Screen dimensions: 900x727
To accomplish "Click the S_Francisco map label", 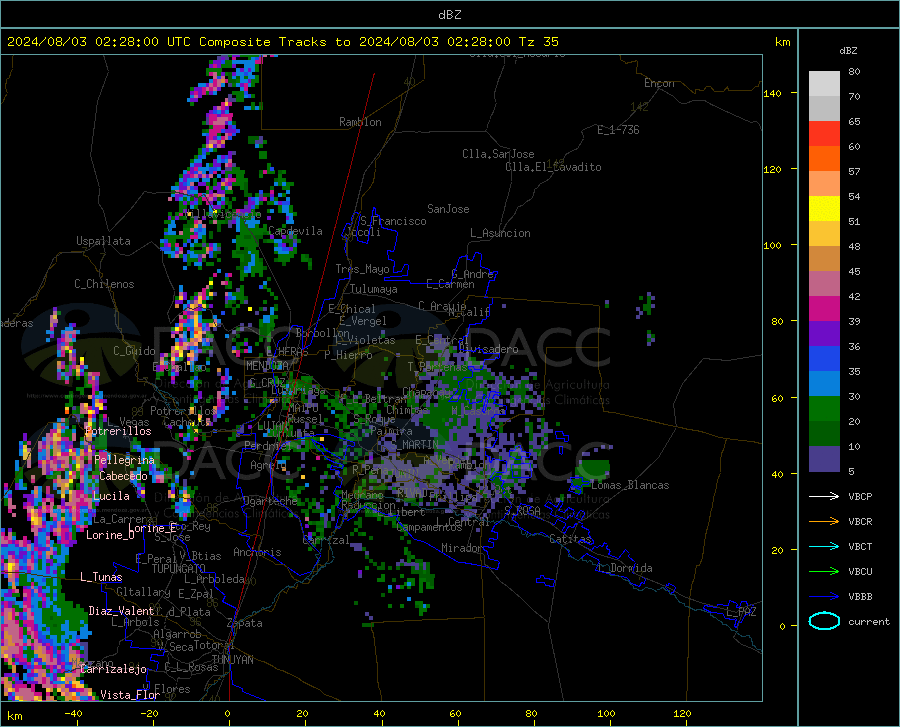I will (x=393, y=221).
